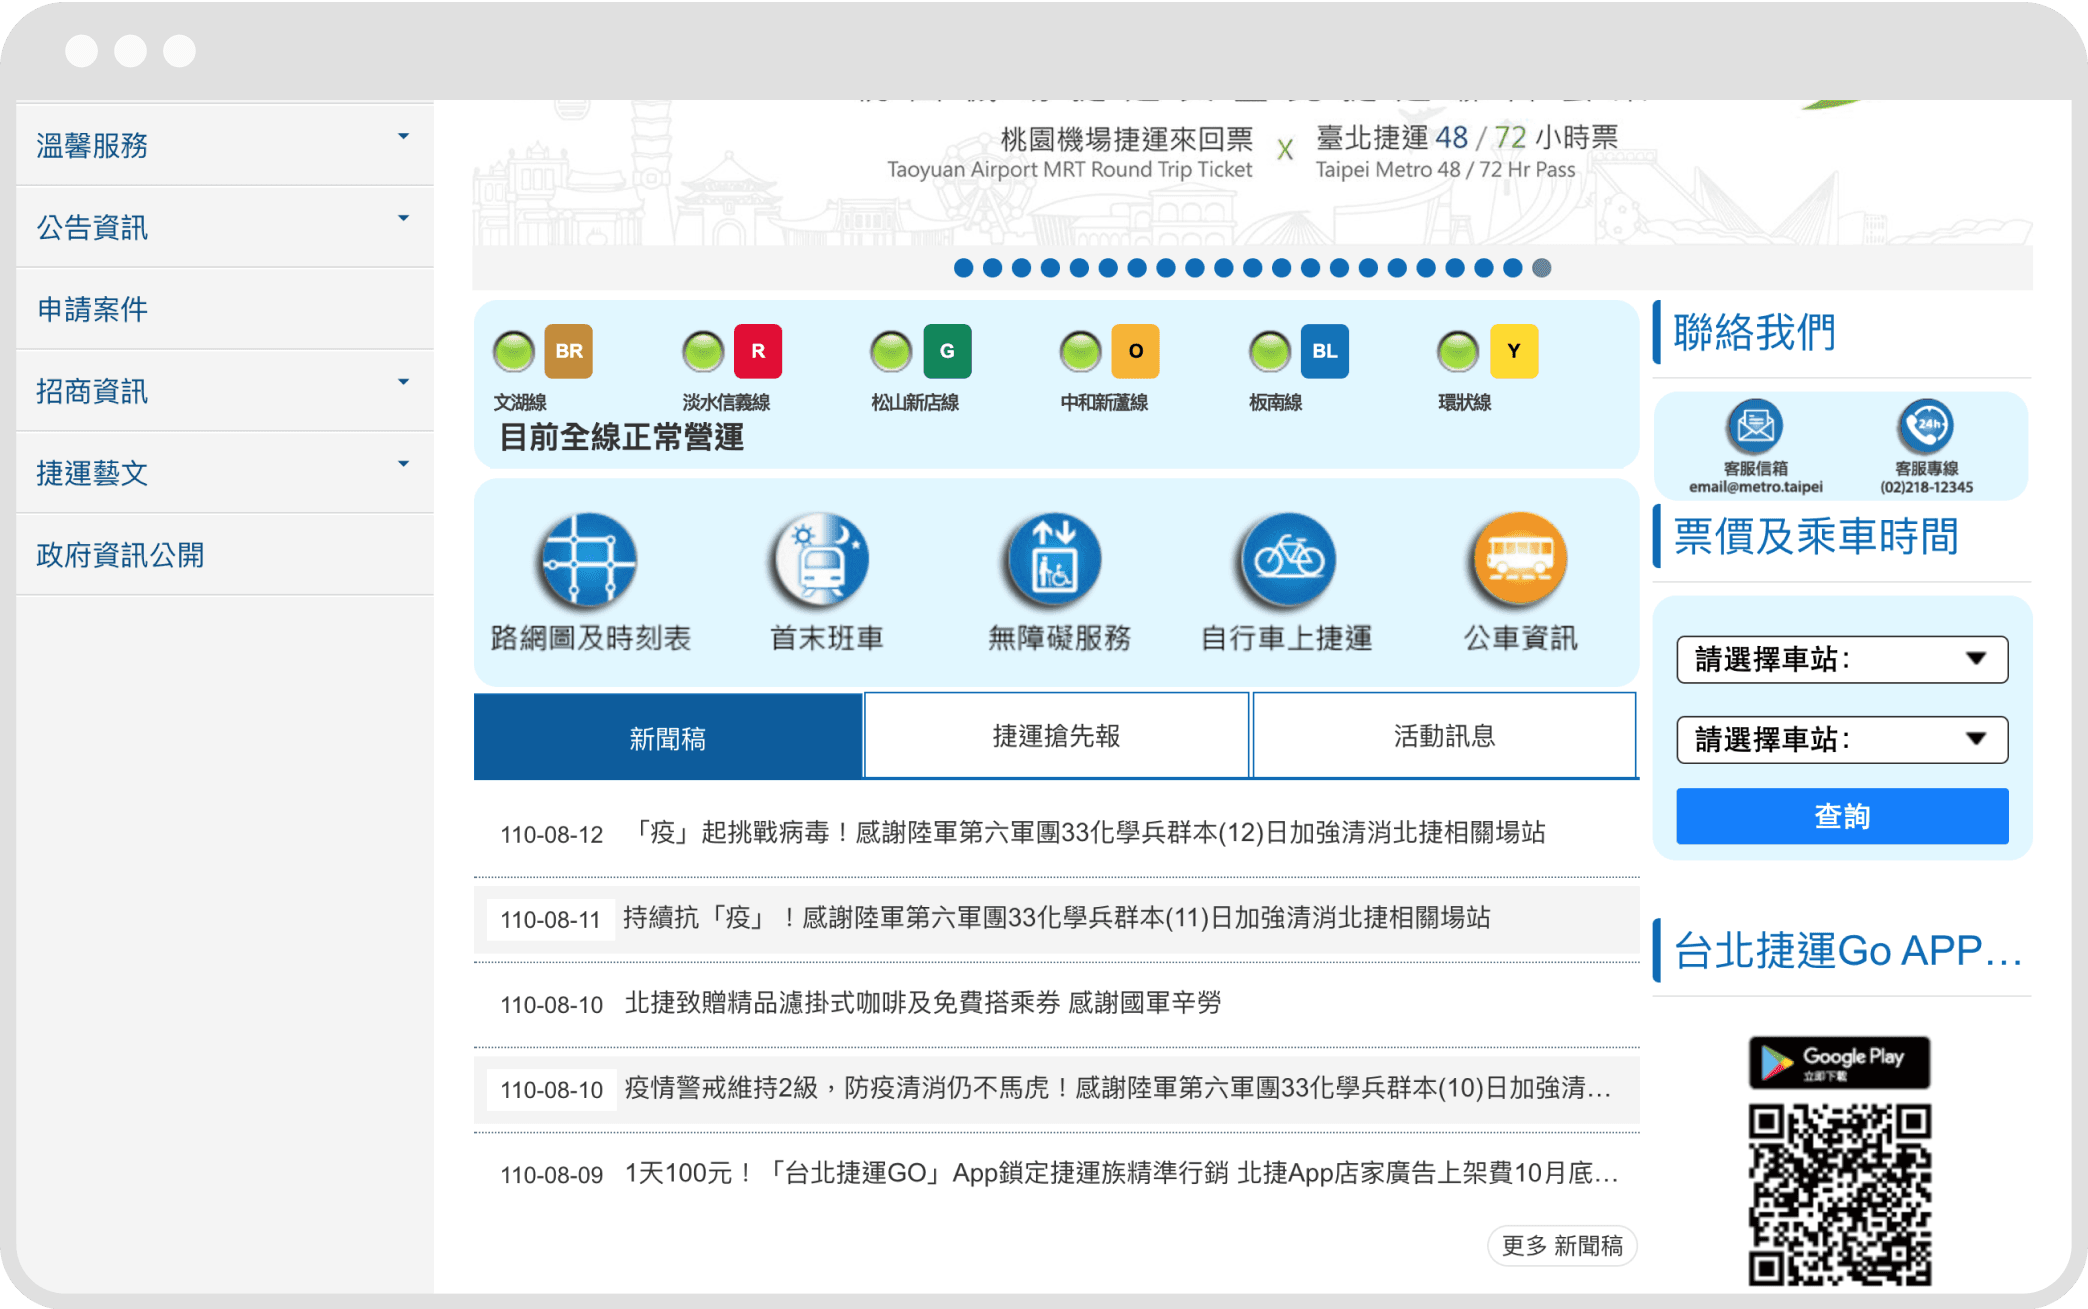
Task: Open the 無障礙服務 accessibility icon
Action: [1054, 560]
